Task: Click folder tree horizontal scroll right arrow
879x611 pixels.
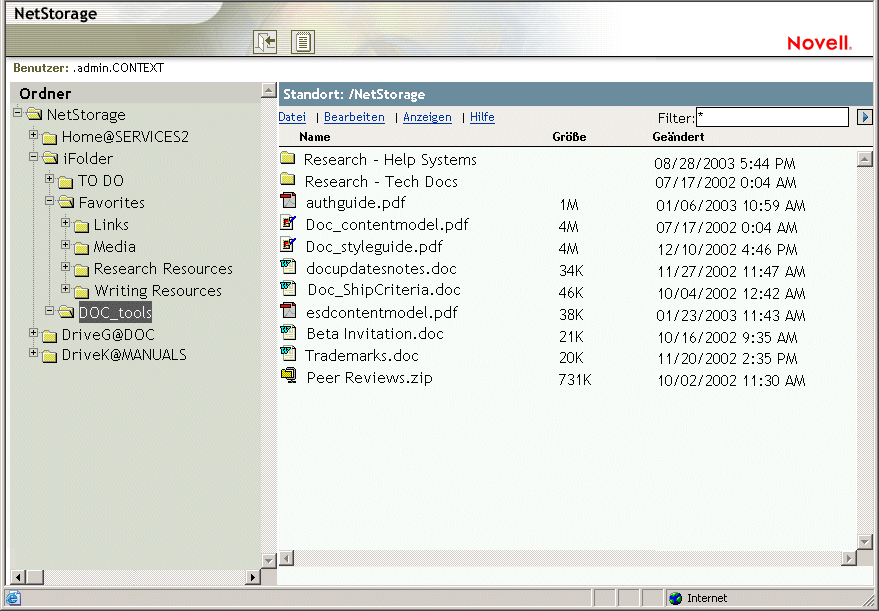Action: [252, 577]
